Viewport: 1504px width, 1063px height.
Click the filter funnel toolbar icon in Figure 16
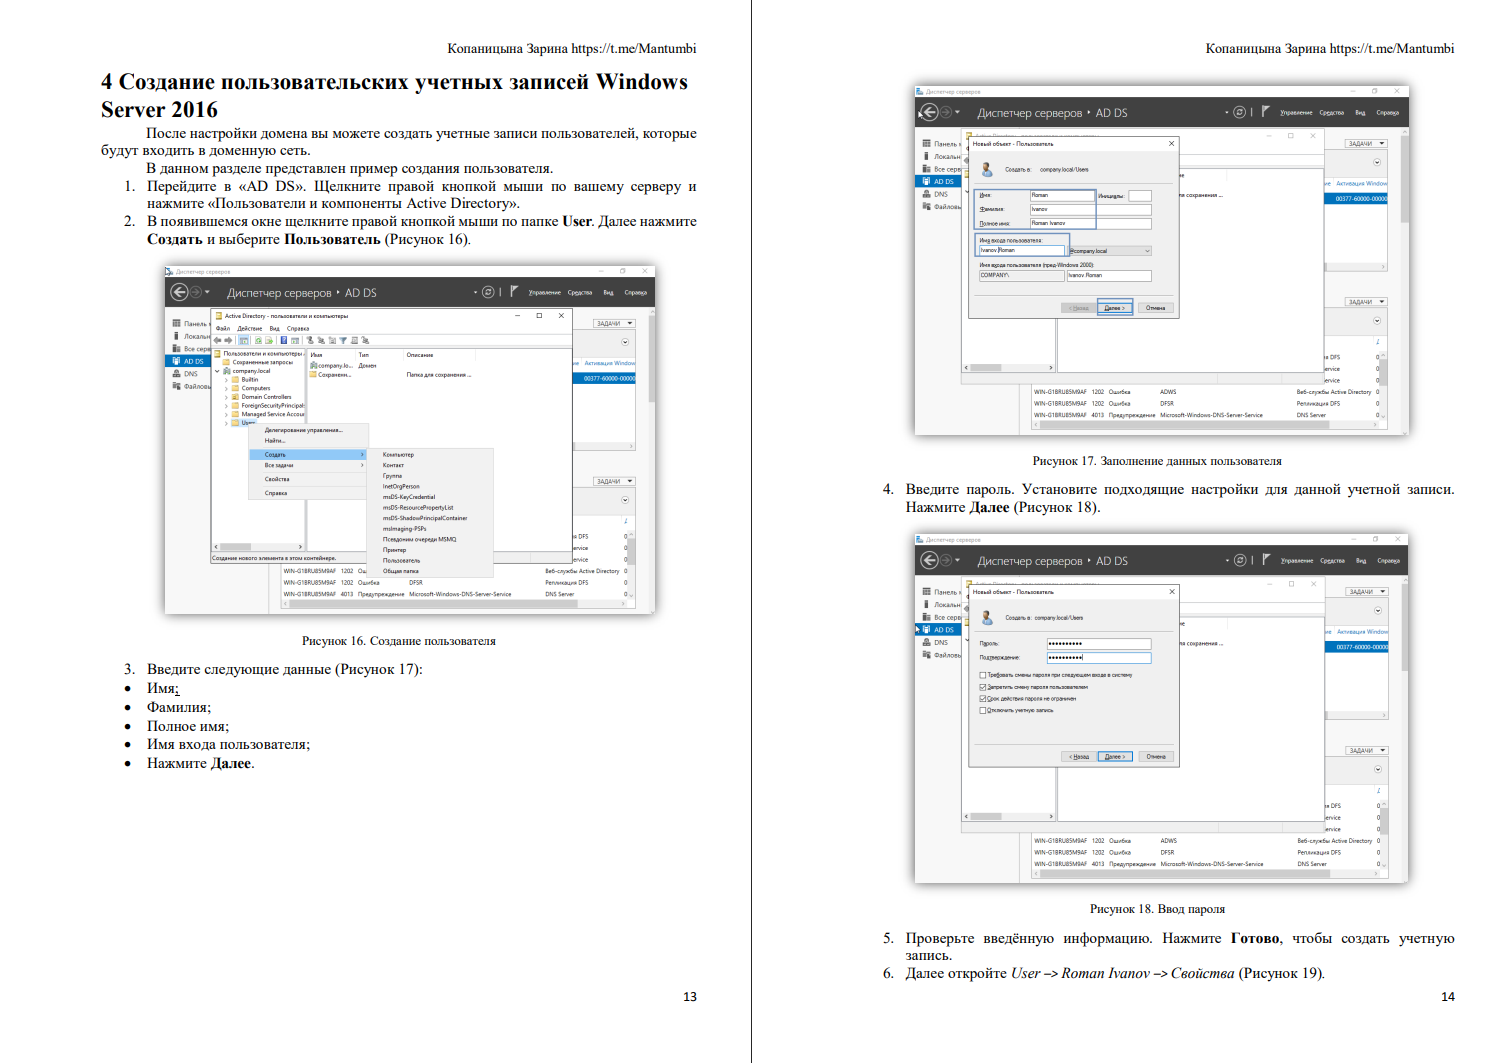click(x=343, y=340)
